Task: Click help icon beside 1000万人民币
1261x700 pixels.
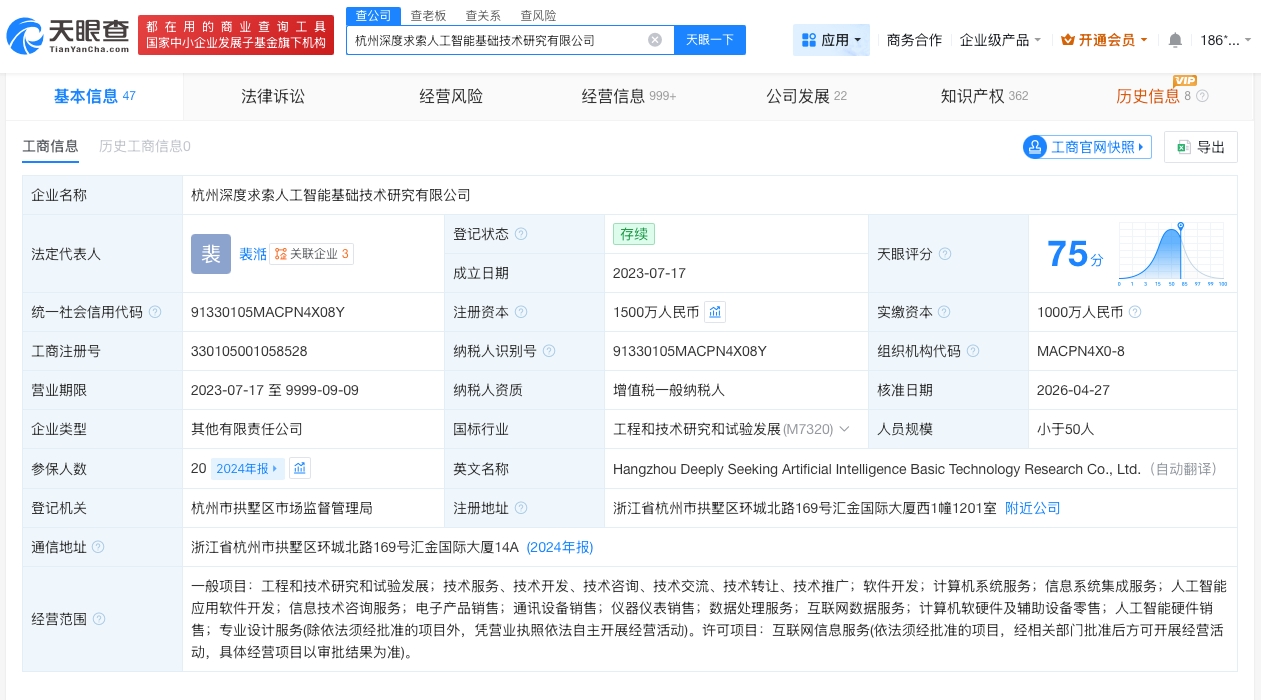Action: (1136, 312)
